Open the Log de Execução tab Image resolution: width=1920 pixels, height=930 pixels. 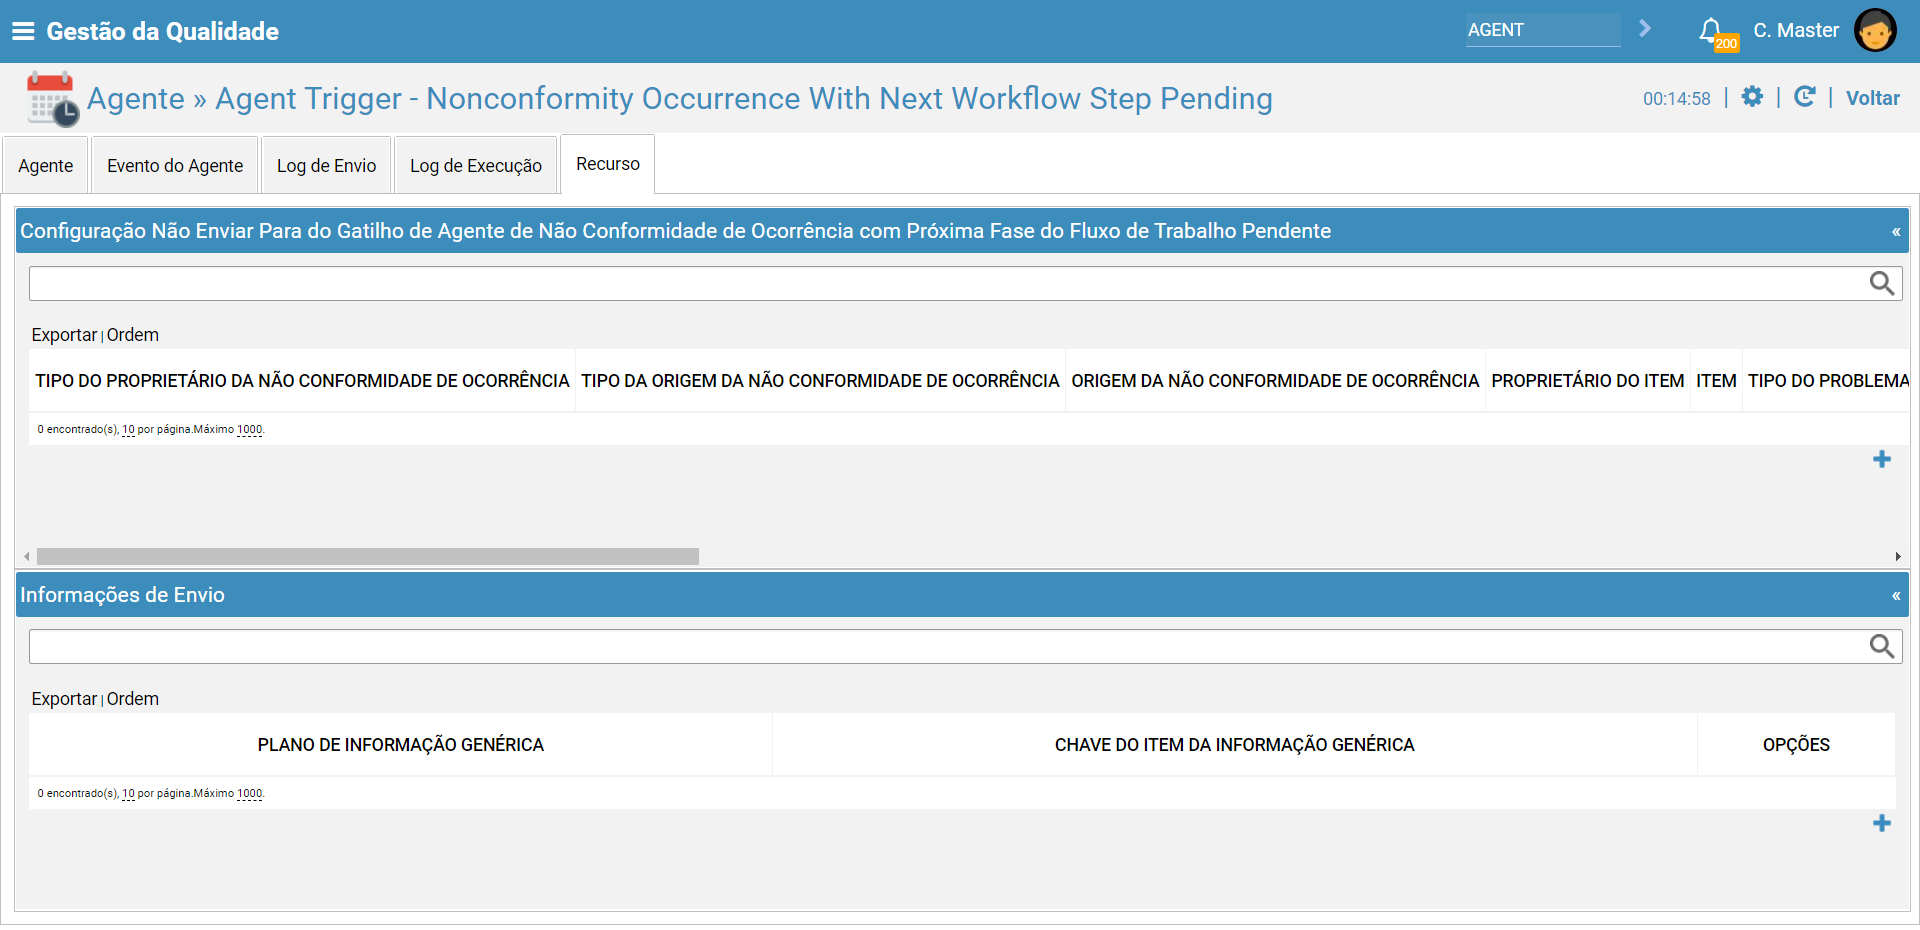coord(476,166)
